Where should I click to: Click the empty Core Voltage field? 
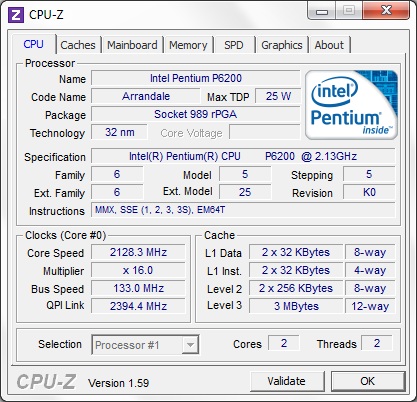click(x=265, y=132)
